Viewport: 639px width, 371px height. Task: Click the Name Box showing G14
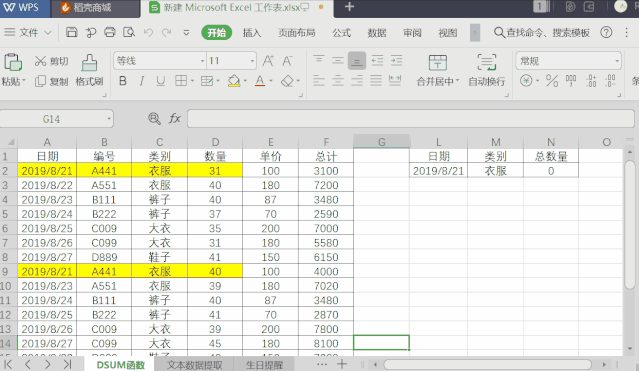coord(57,119)
